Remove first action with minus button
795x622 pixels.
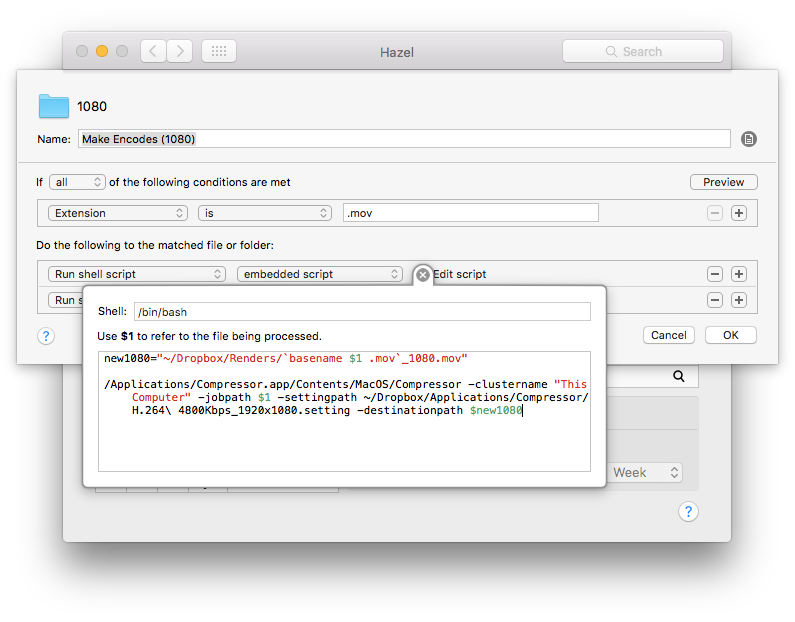click(715, 274)
